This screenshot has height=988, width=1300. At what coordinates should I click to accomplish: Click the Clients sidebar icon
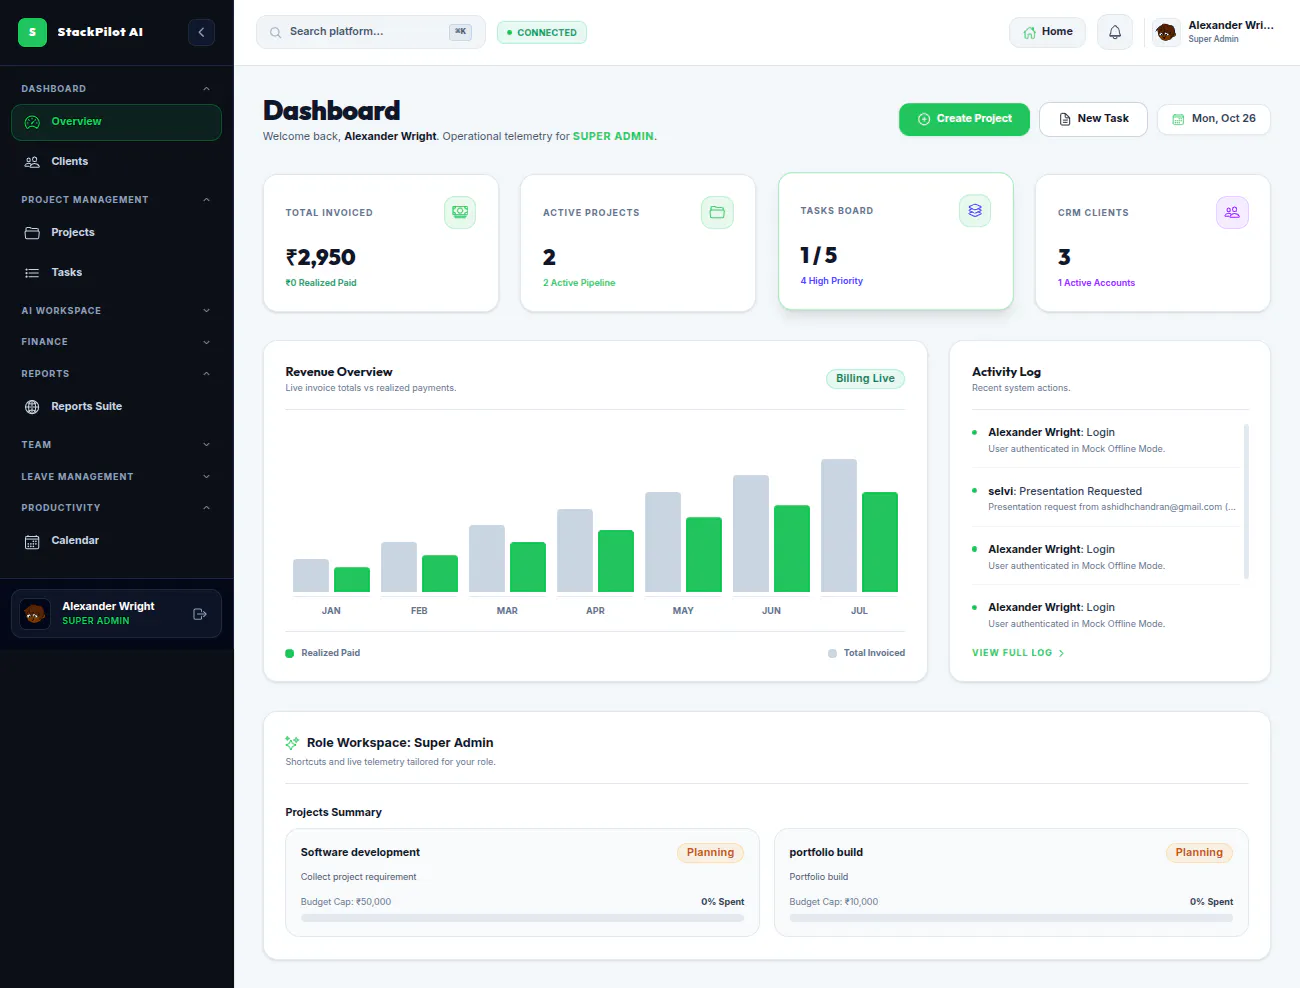pos(32,162)
